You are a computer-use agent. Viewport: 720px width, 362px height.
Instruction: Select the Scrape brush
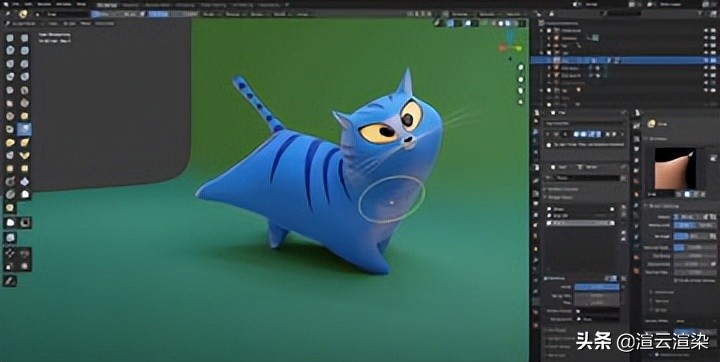point(10,116)
